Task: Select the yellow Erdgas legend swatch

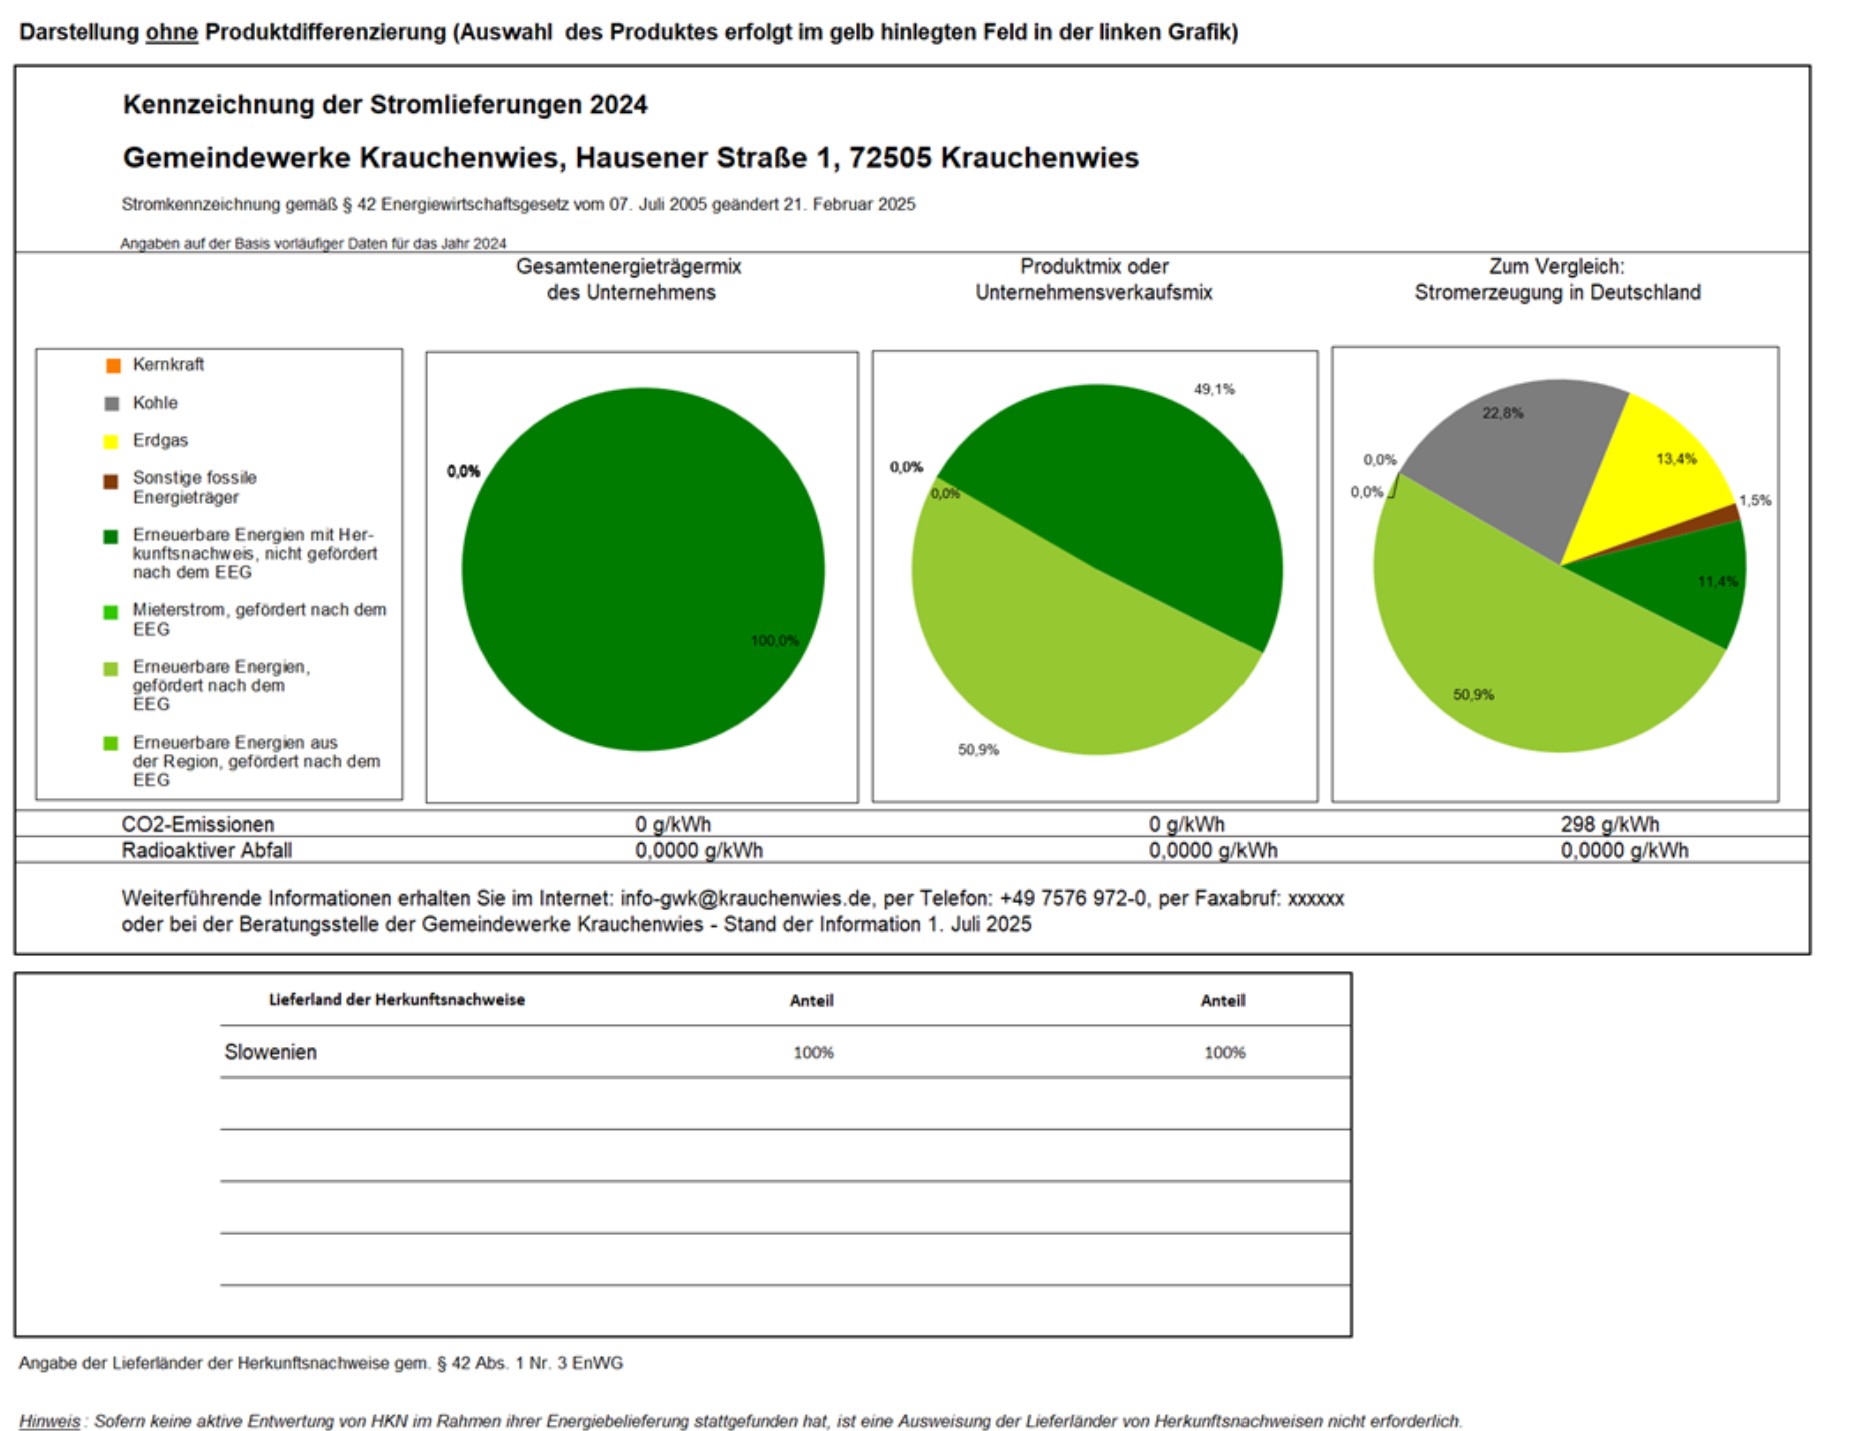Action: click(112, 441)
